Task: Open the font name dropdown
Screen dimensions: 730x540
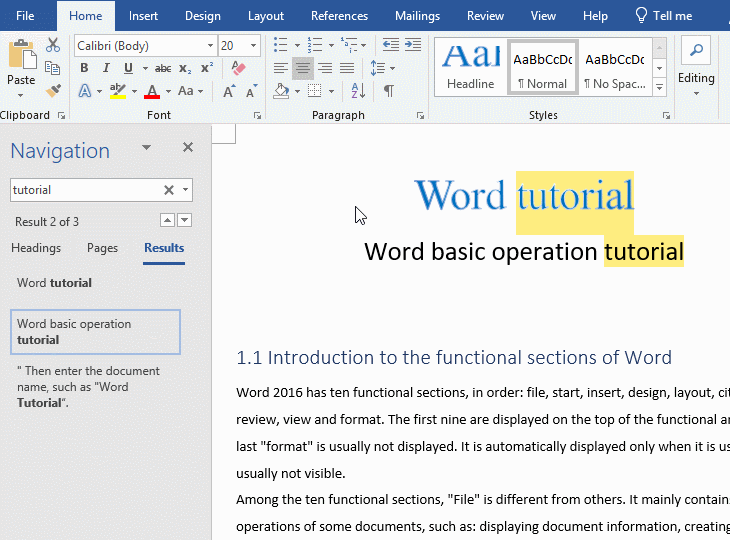Action: coord(210,46)
